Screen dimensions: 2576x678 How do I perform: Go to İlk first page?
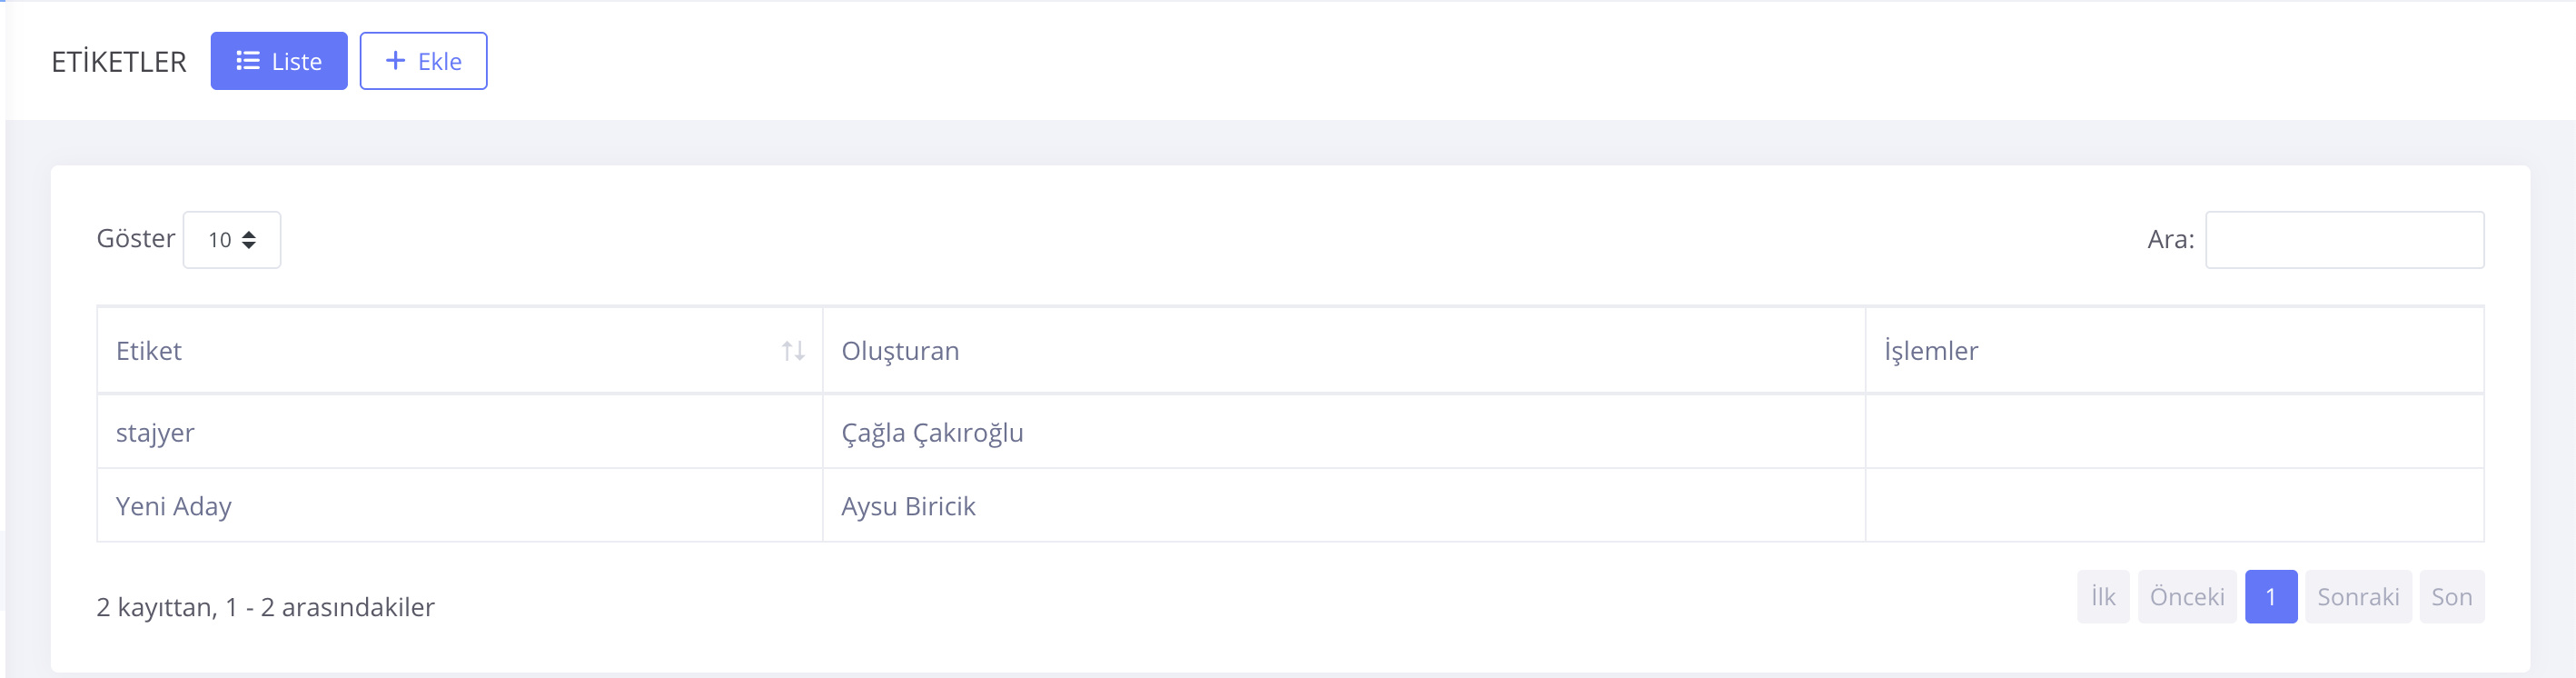click(2103, 597)
